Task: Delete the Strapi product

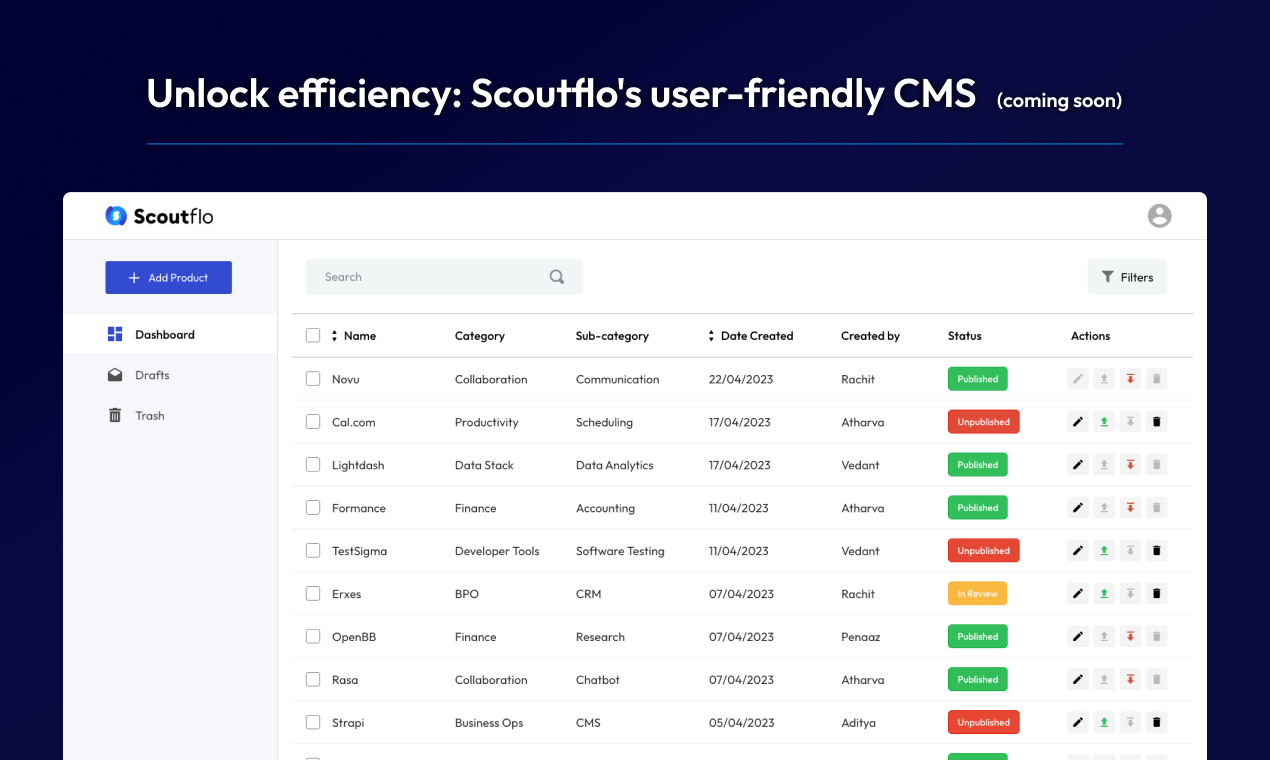Action: (1157, 723)
